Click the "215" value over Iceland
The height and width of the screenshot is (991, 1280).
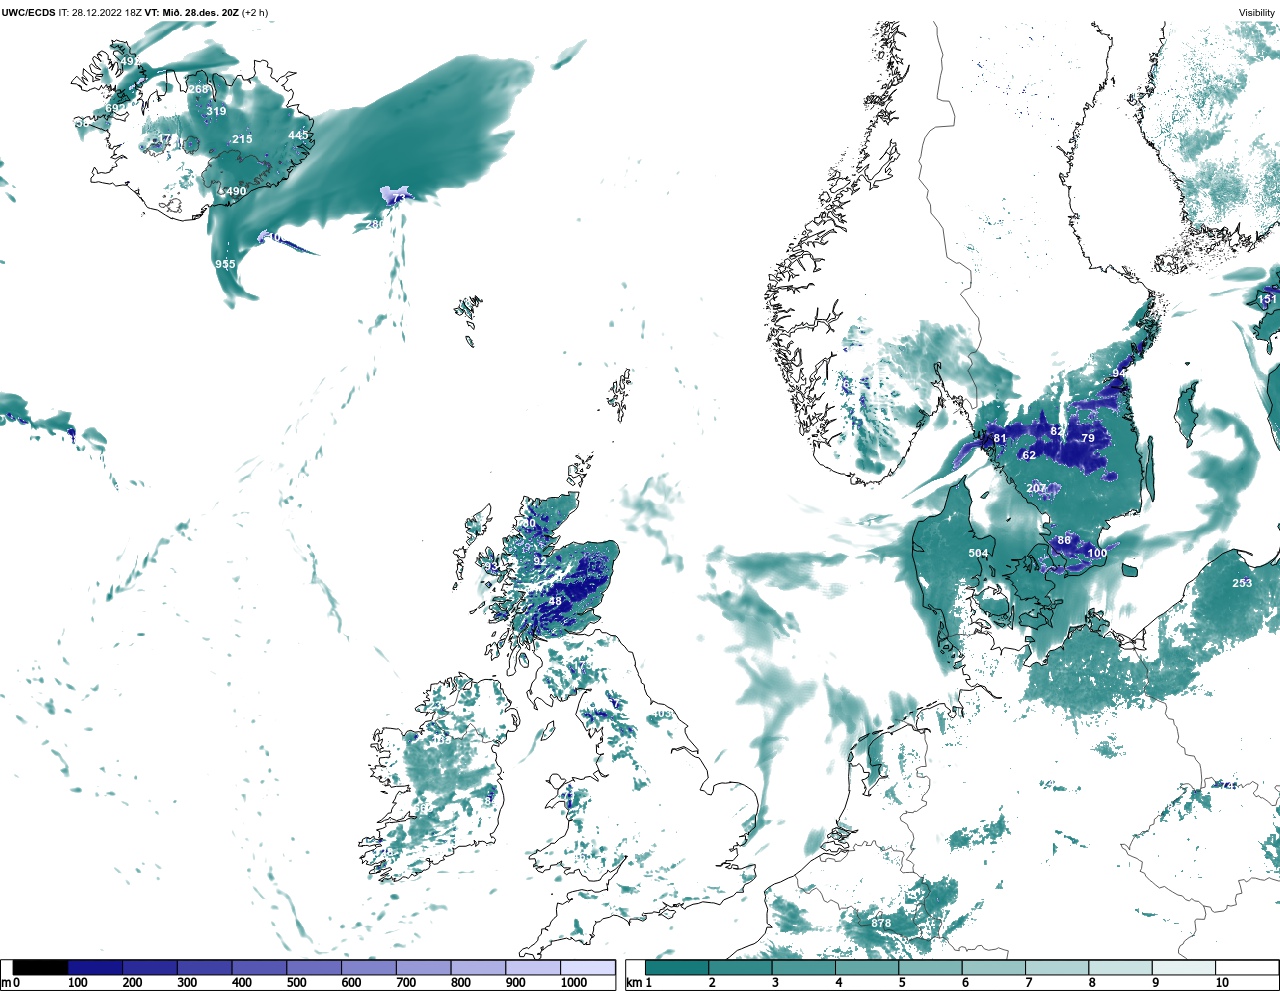tap(242, 139)
